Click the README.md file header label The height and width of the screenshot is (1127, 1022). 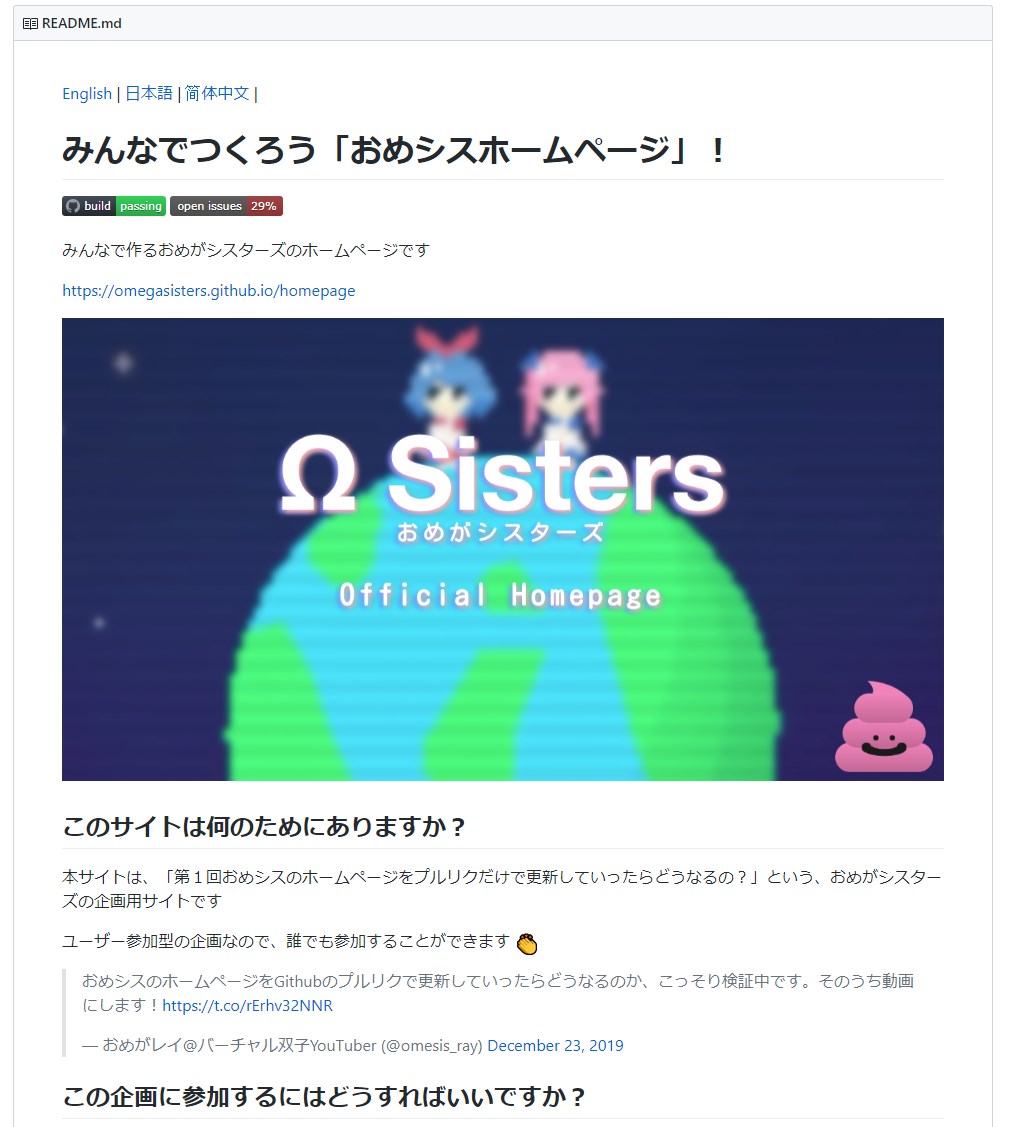point(81,24)
